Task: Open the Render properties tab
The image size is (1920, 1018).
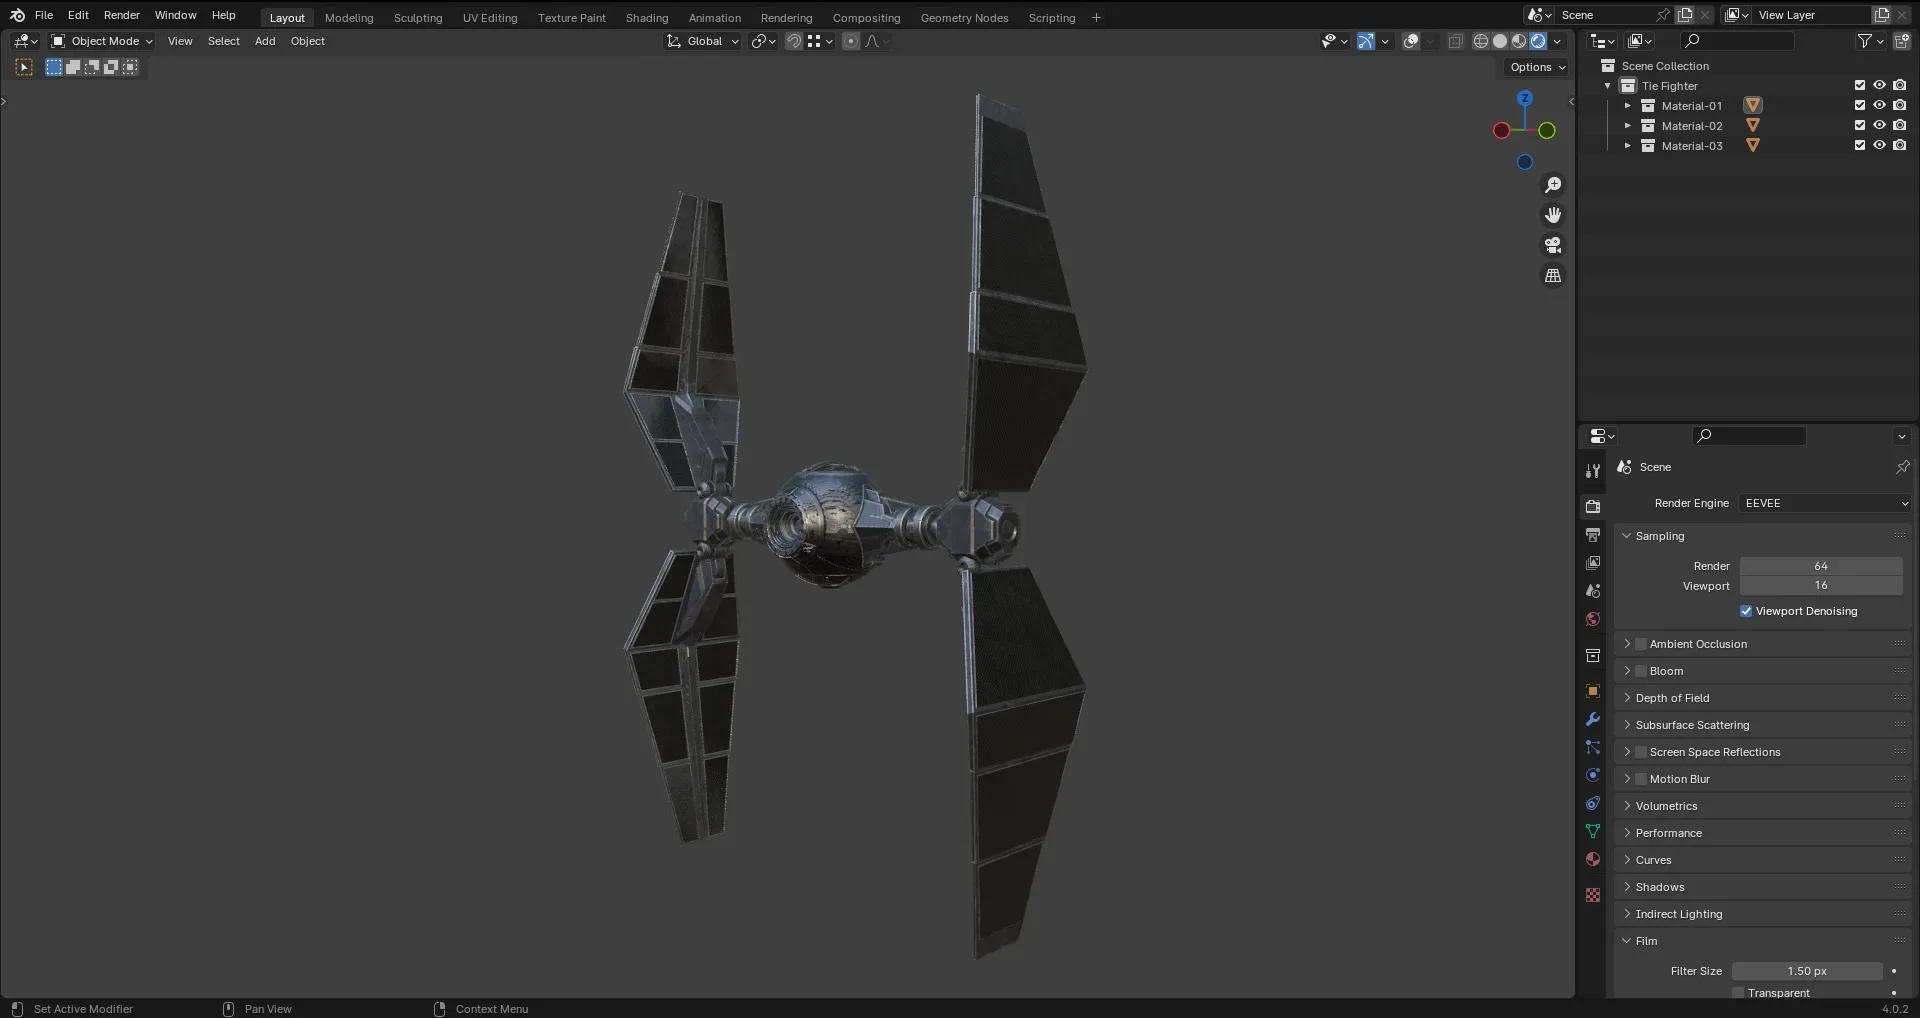Action: coord(1593,507)
